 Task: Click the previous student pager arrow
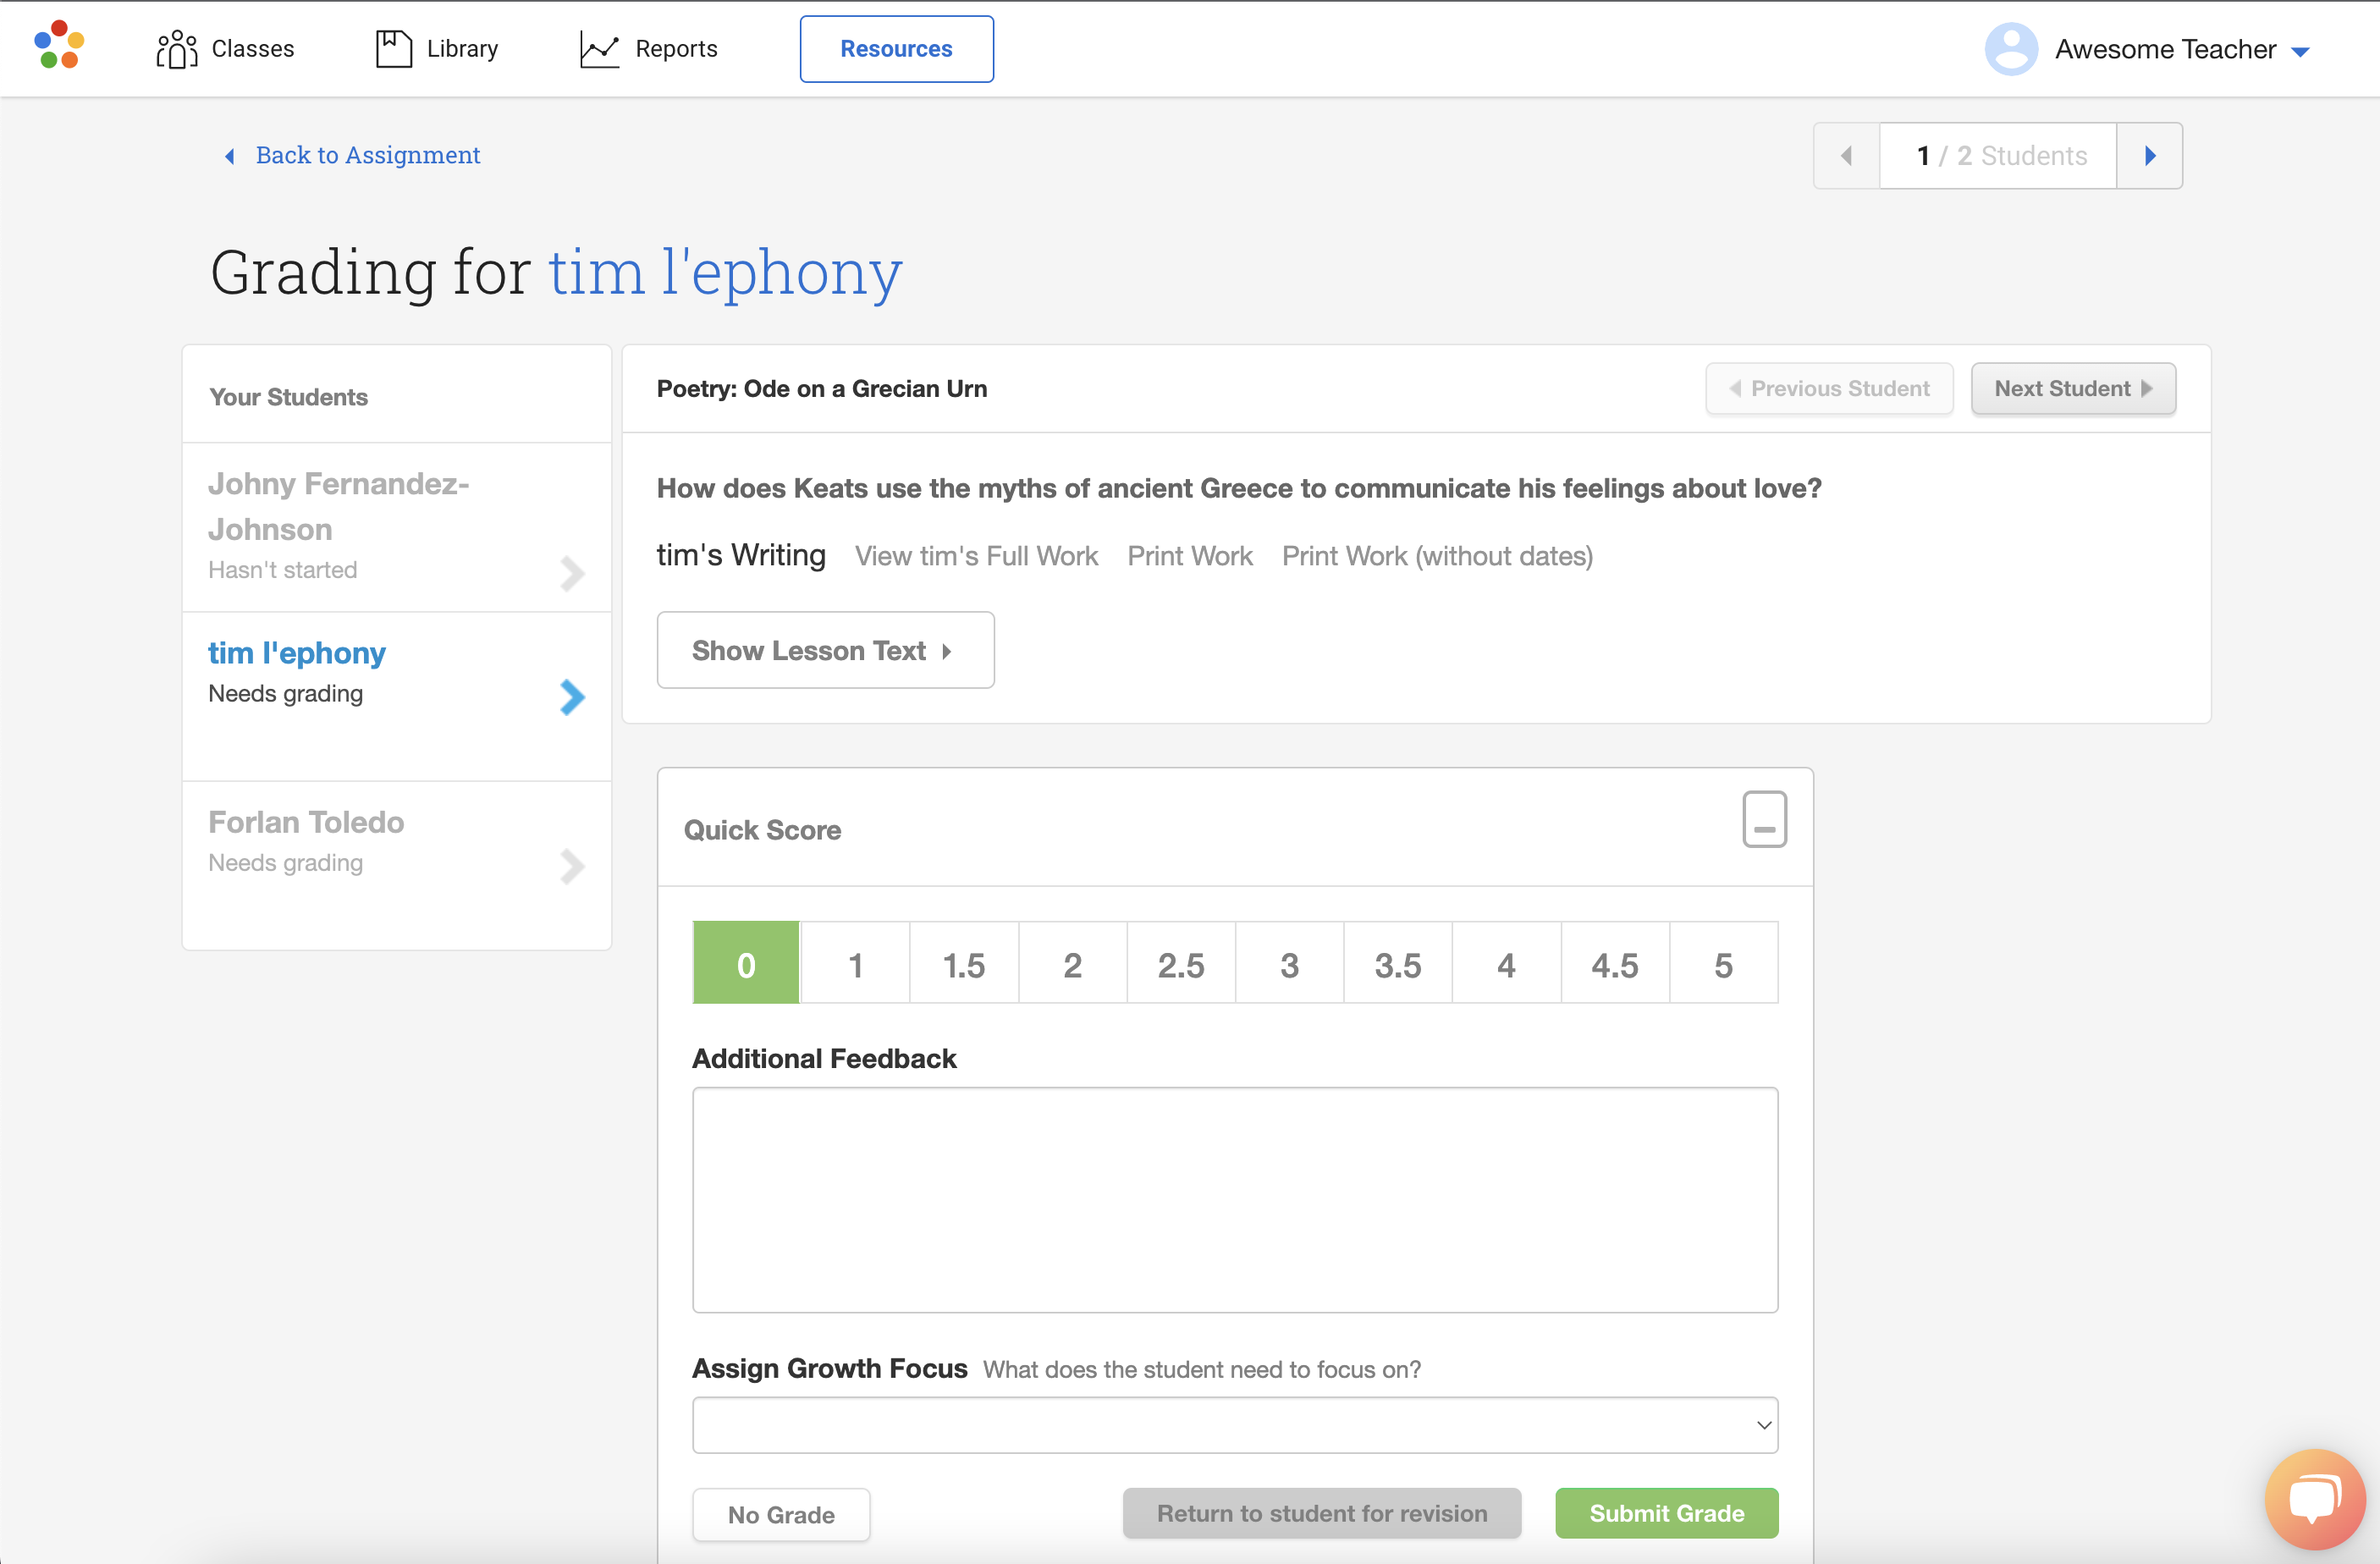tap(1846, 155)
